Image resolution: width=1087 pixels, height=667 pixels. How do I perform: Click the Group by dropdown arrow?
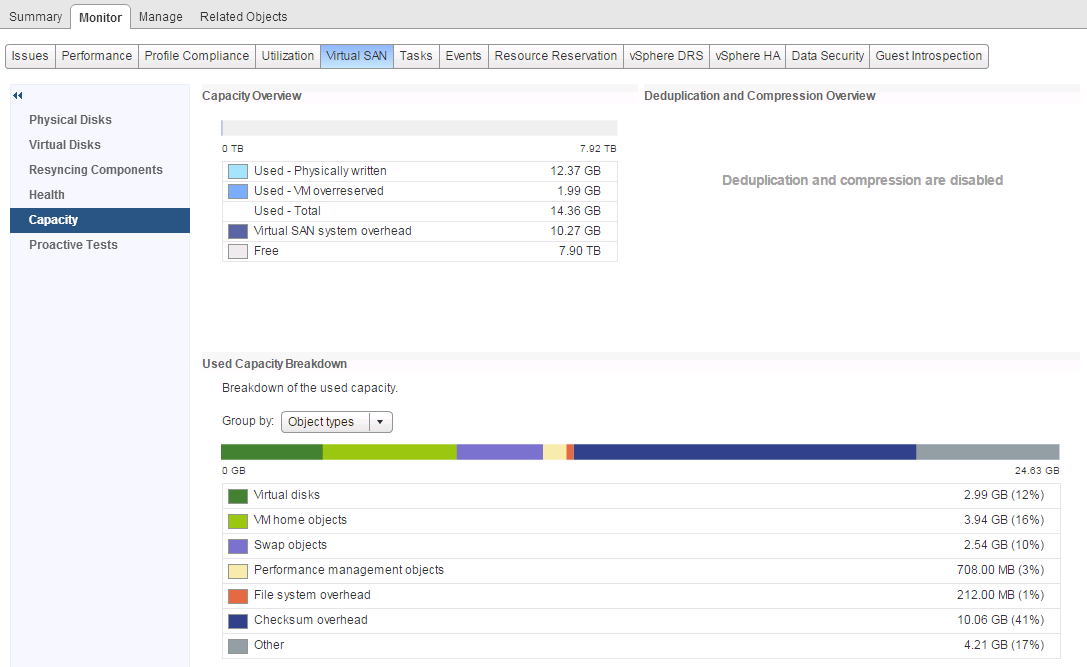click(380, 422)
